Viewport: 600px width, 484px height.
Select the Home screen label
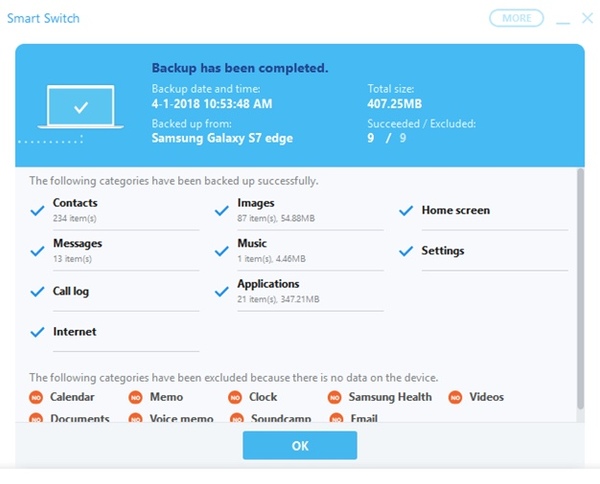[x=456, y=210]
